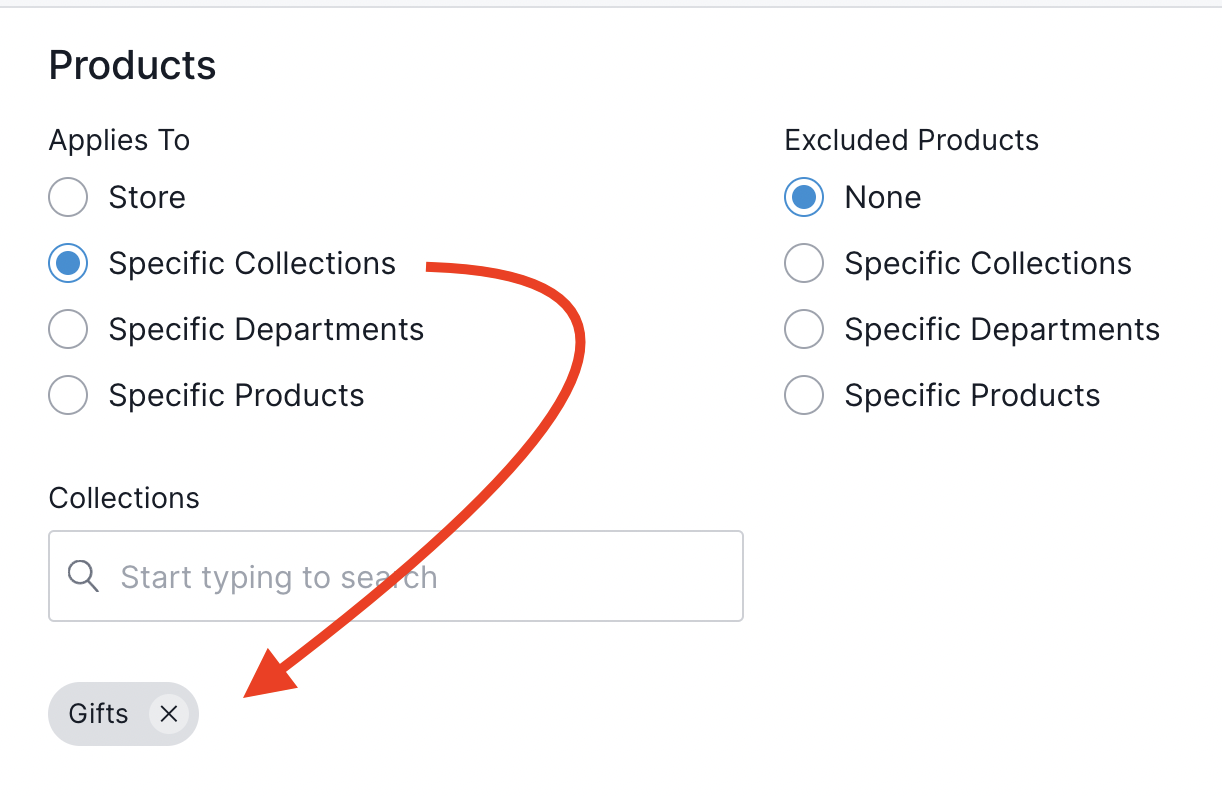Select Specific Products under Applies To
The width and height of the screenshot is (1222, 796).
pyautogui.click(x=67, y=395)
